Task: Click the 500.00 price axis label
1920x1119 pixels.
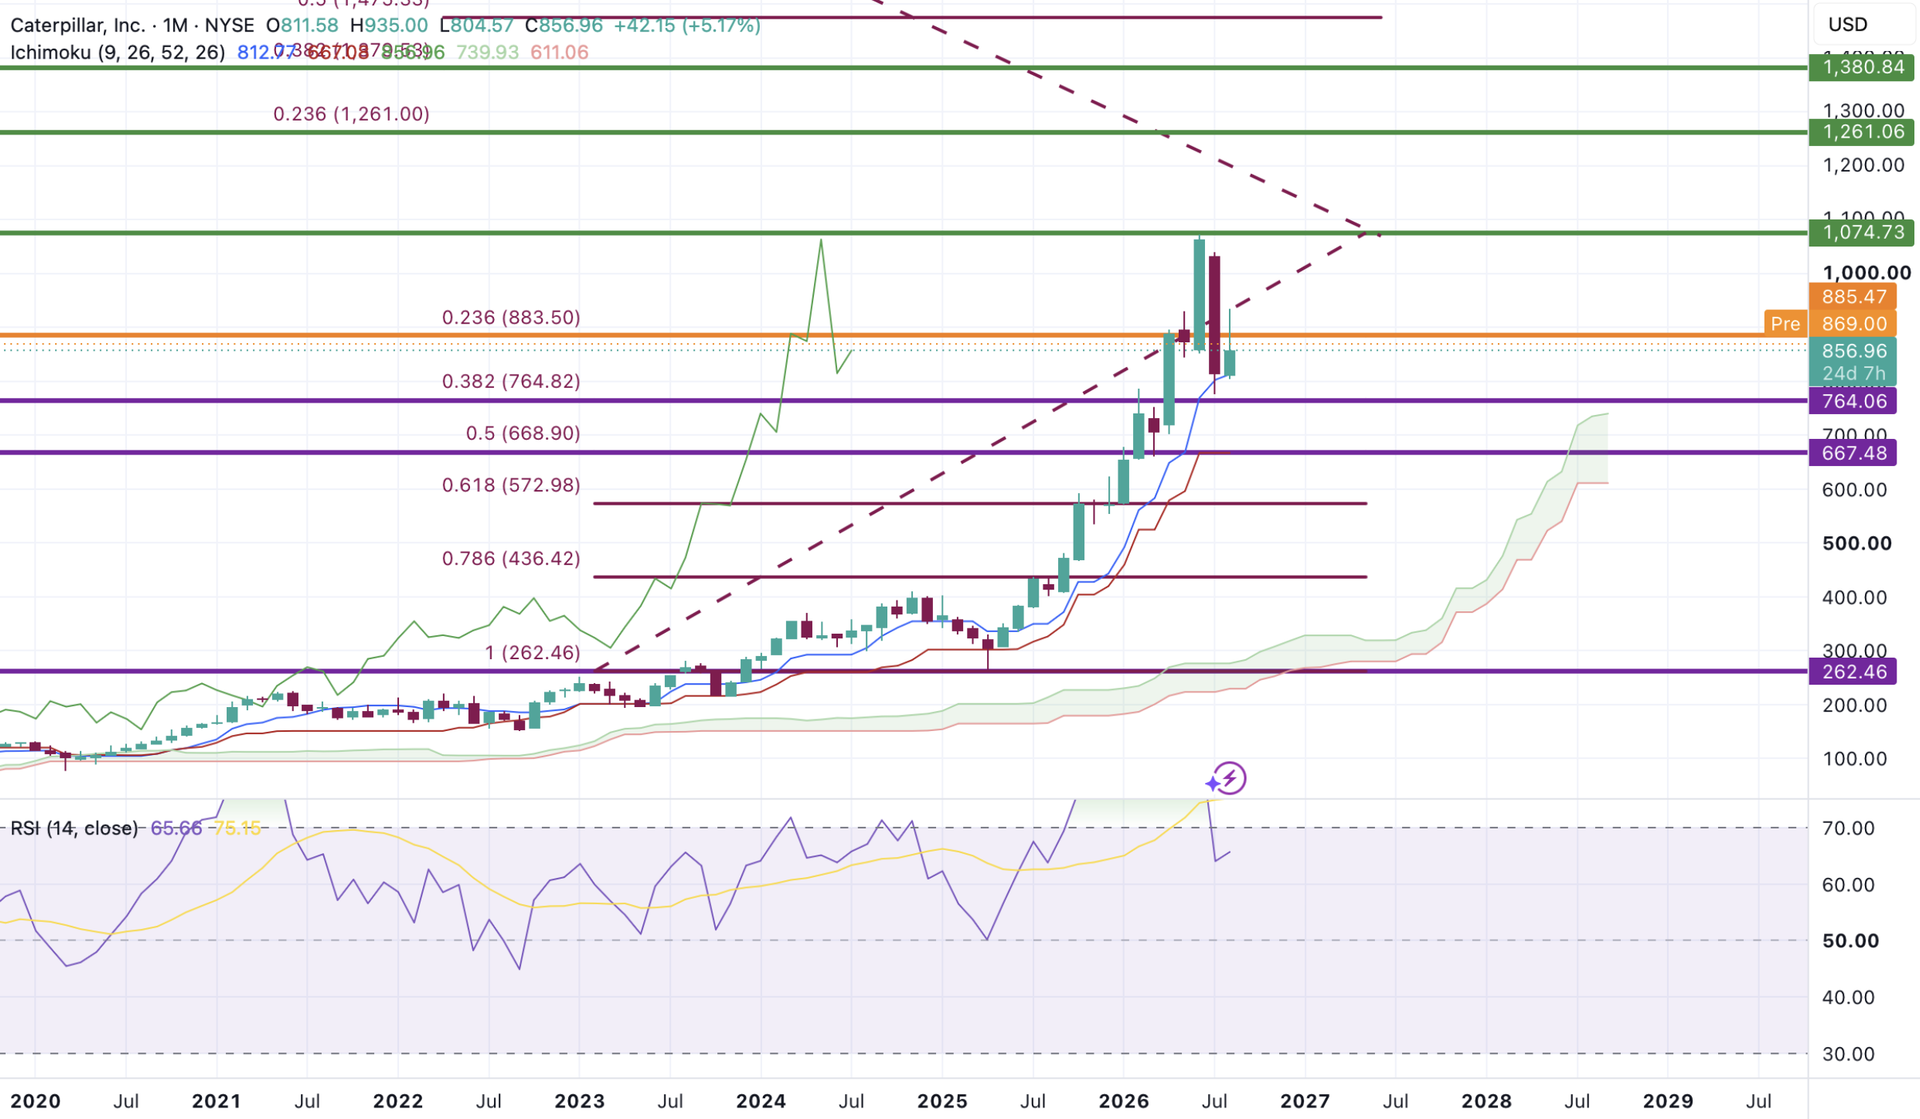Action: 1857,544
